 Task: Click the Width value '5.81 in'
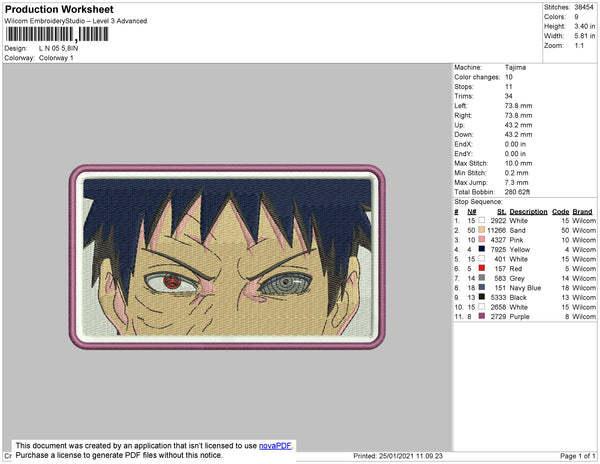click(x=585, y=36)
